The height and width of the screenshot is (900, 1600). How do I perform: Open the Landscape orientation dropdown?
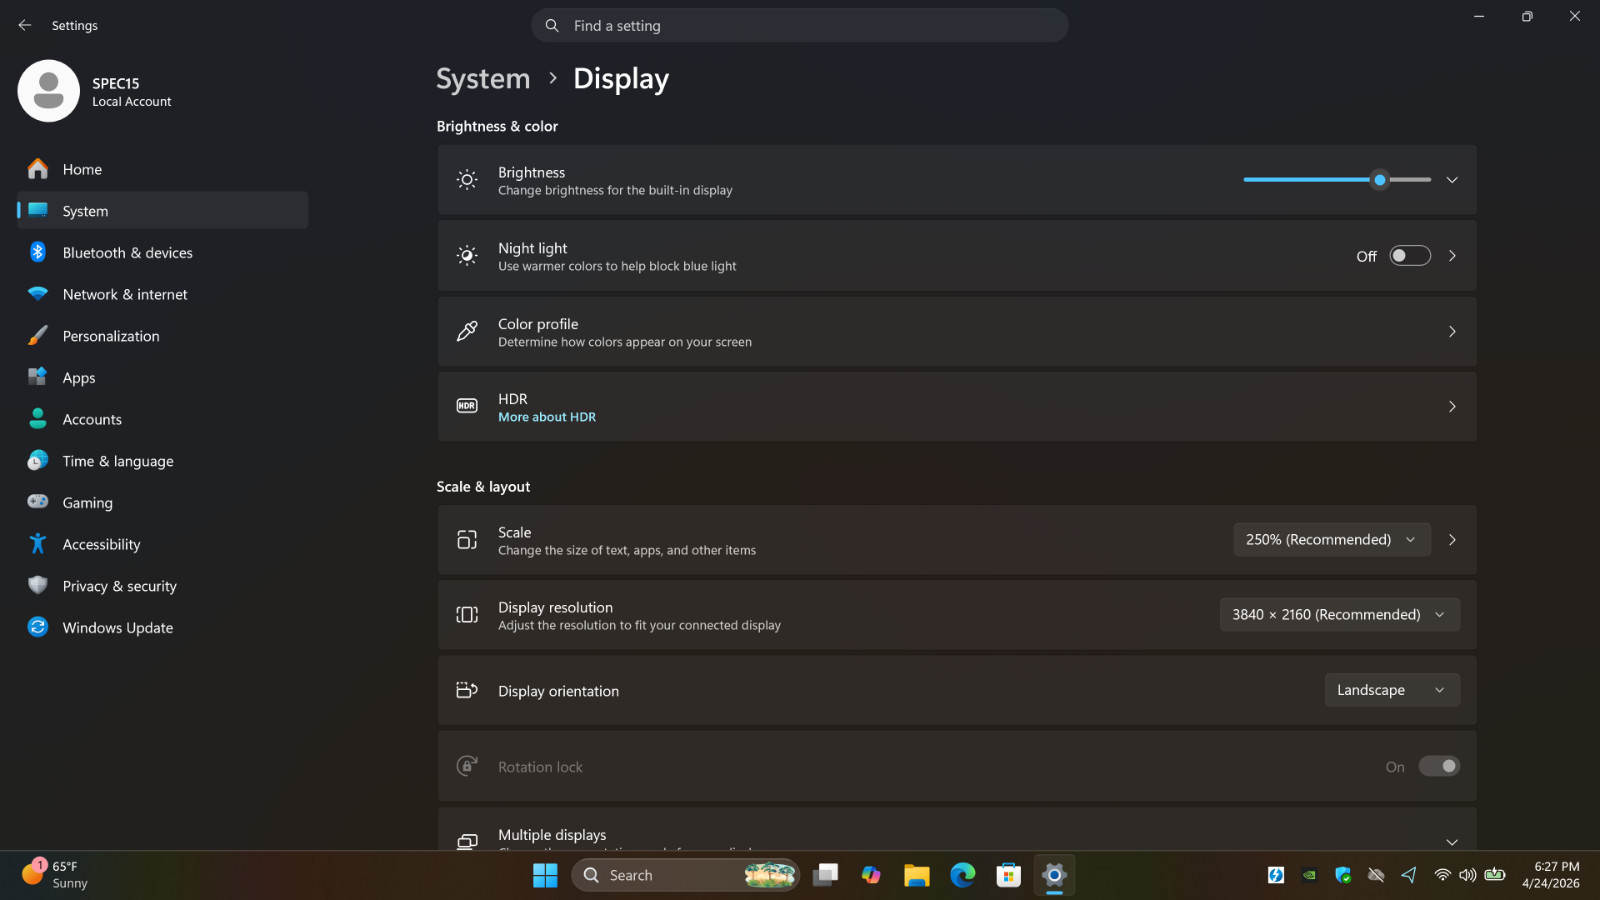pyautogui.click(x=1392, y=690)
